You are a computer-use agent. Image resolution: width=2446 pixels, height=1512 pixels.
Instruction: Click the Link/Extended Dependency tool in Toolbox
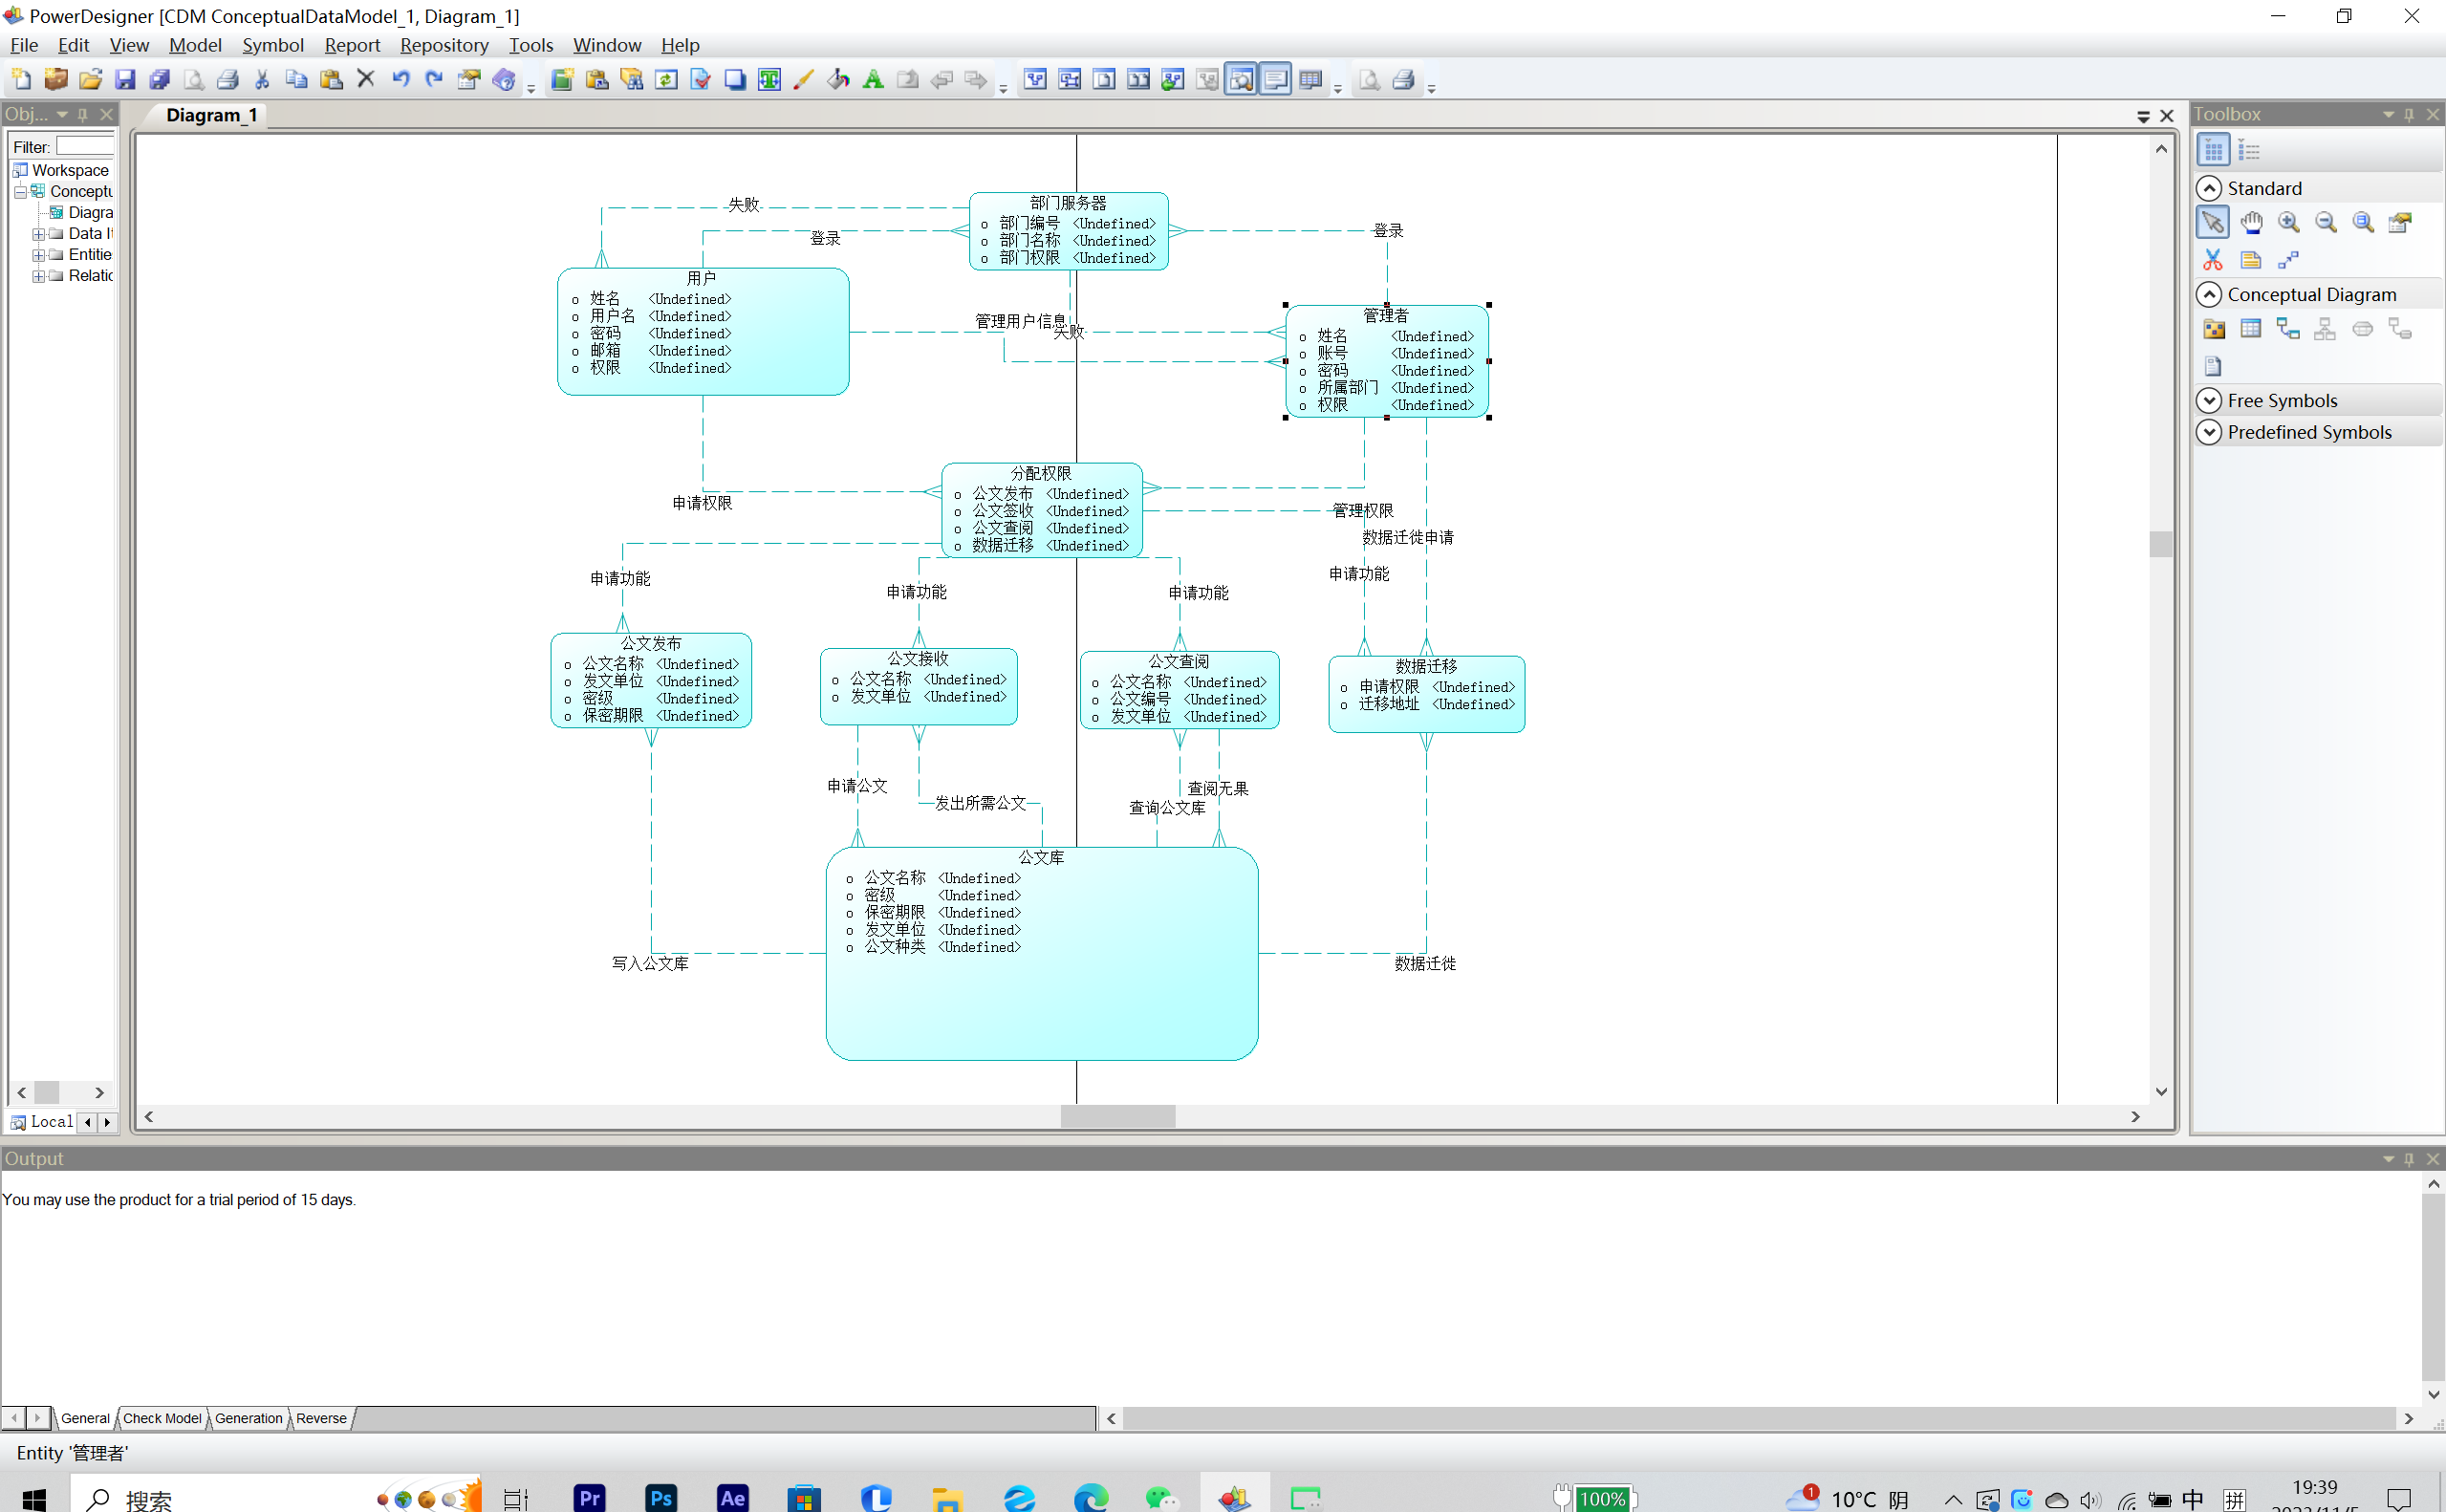tap(2288, 261)
